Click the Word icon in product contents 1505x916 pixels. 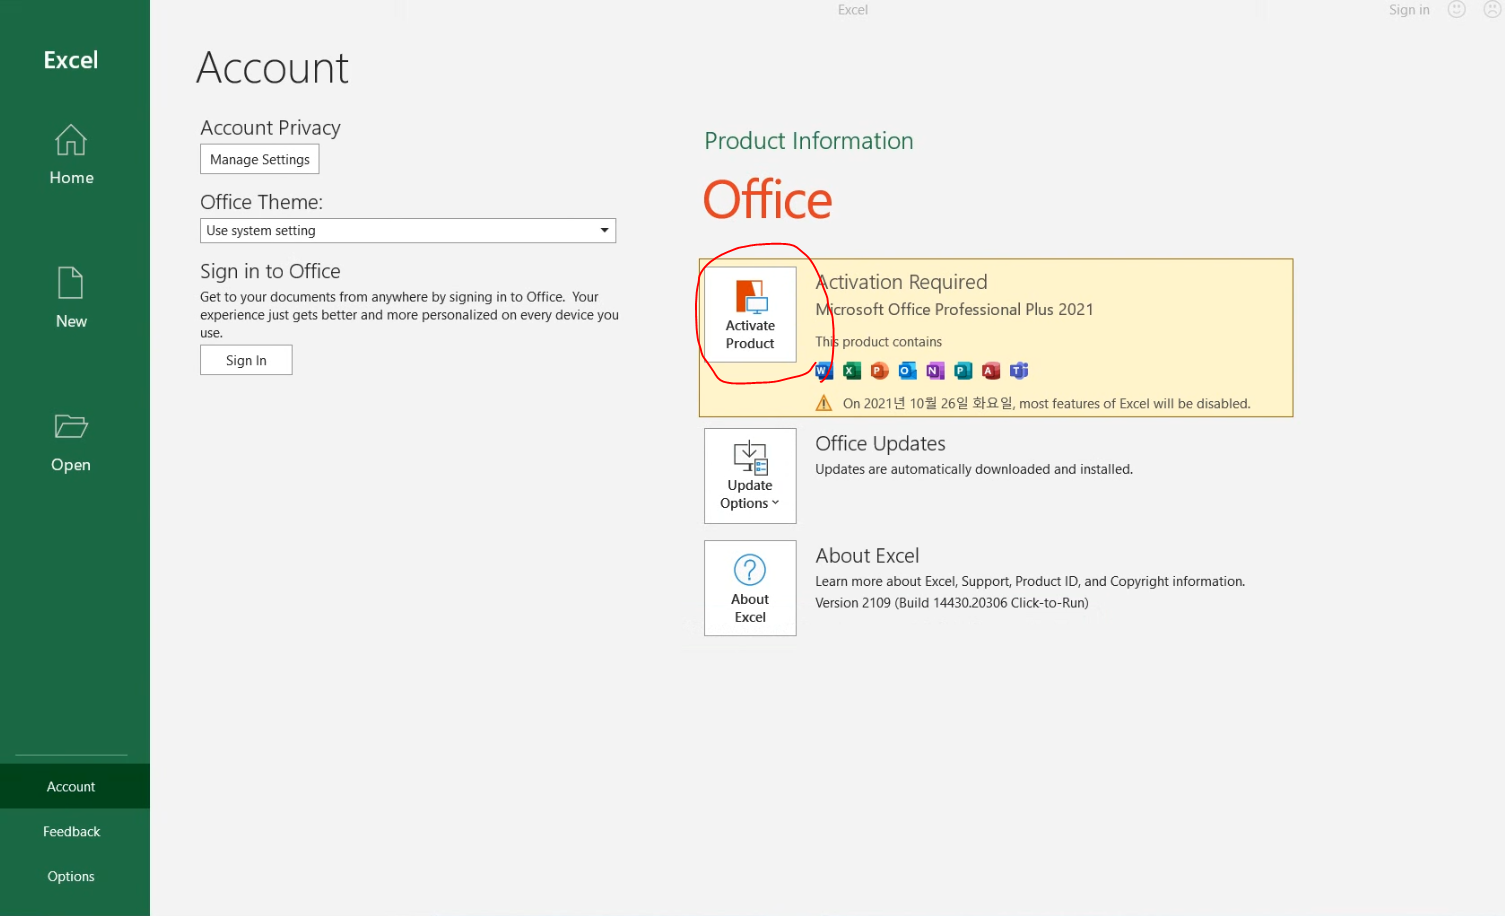[x=824, y=371]
